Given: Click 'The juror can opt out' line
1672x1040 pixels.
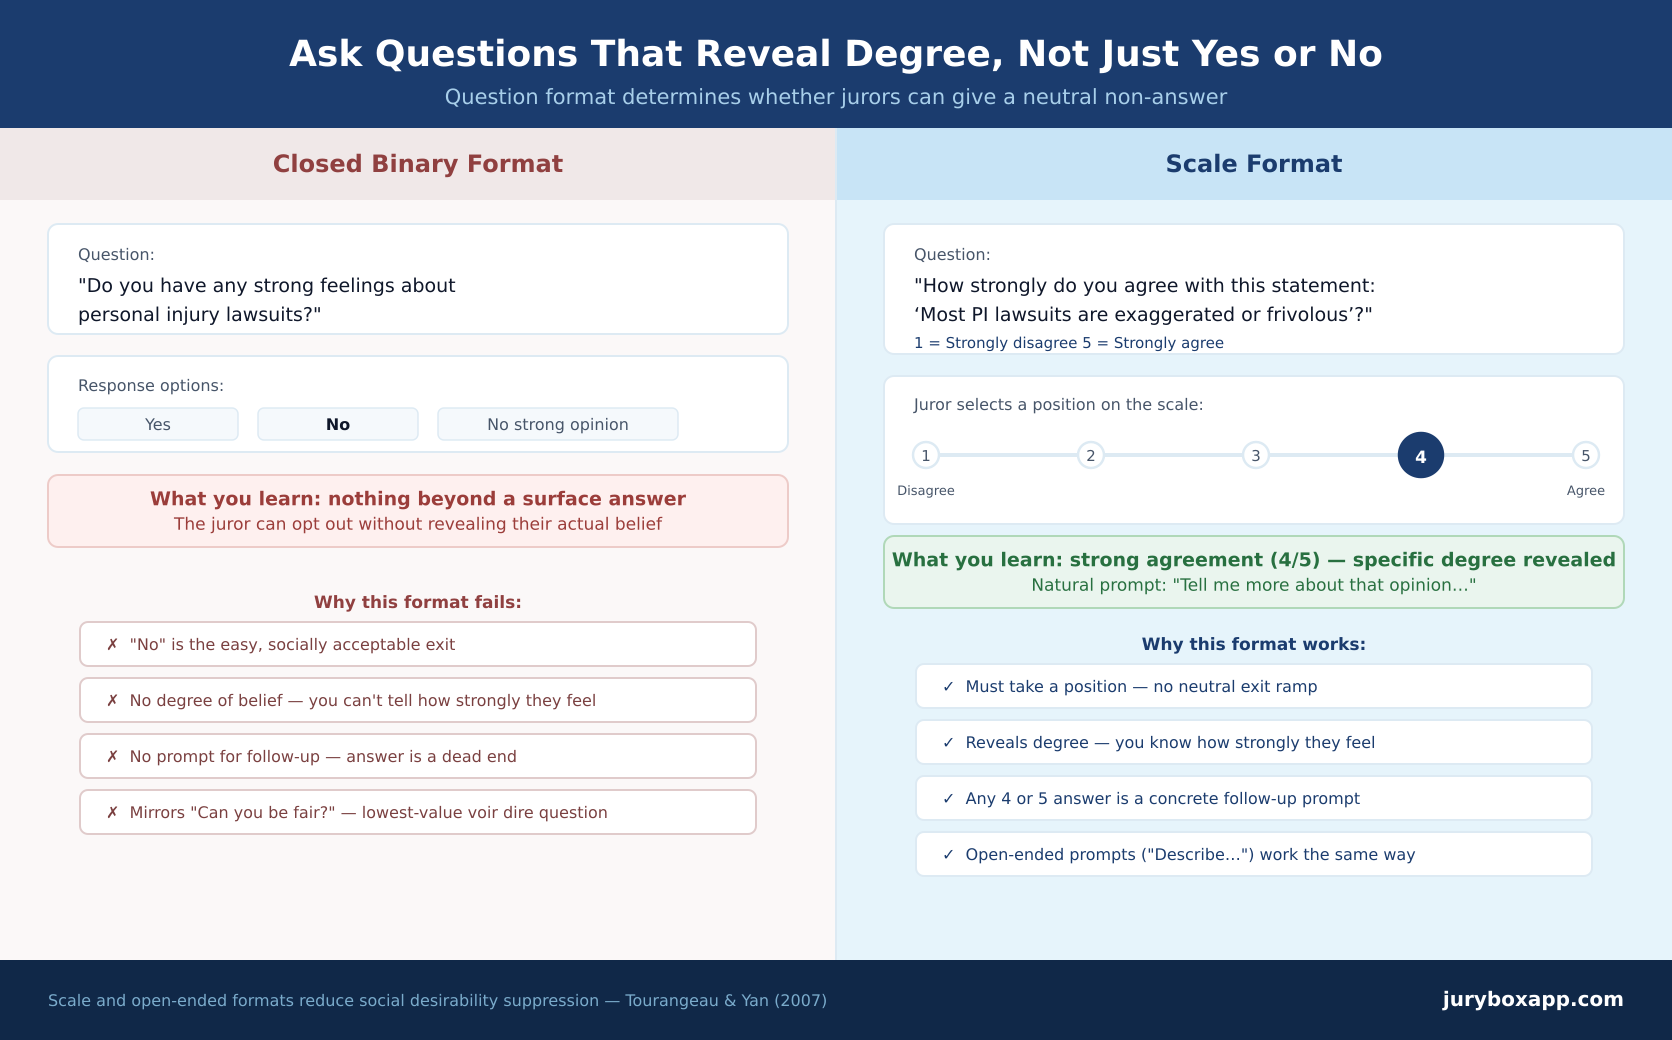Looking at the screenshot, I should click(x=418, y=524).
